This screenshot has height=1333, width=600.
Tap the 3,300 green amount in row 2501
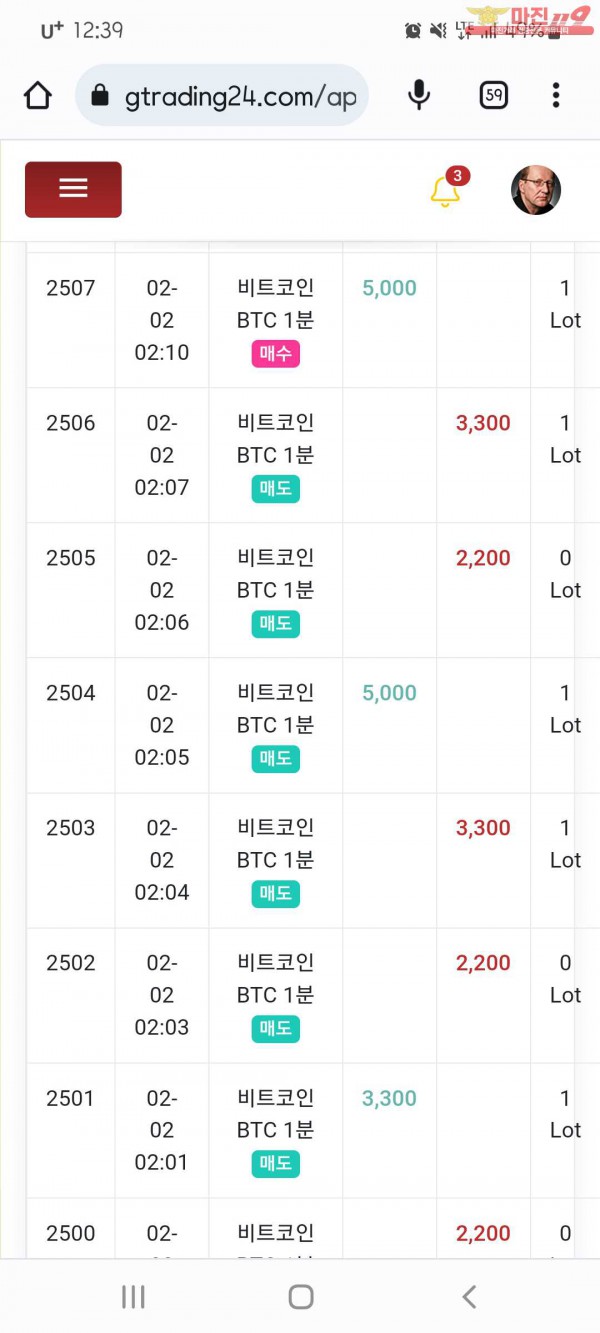point(389,1098)
